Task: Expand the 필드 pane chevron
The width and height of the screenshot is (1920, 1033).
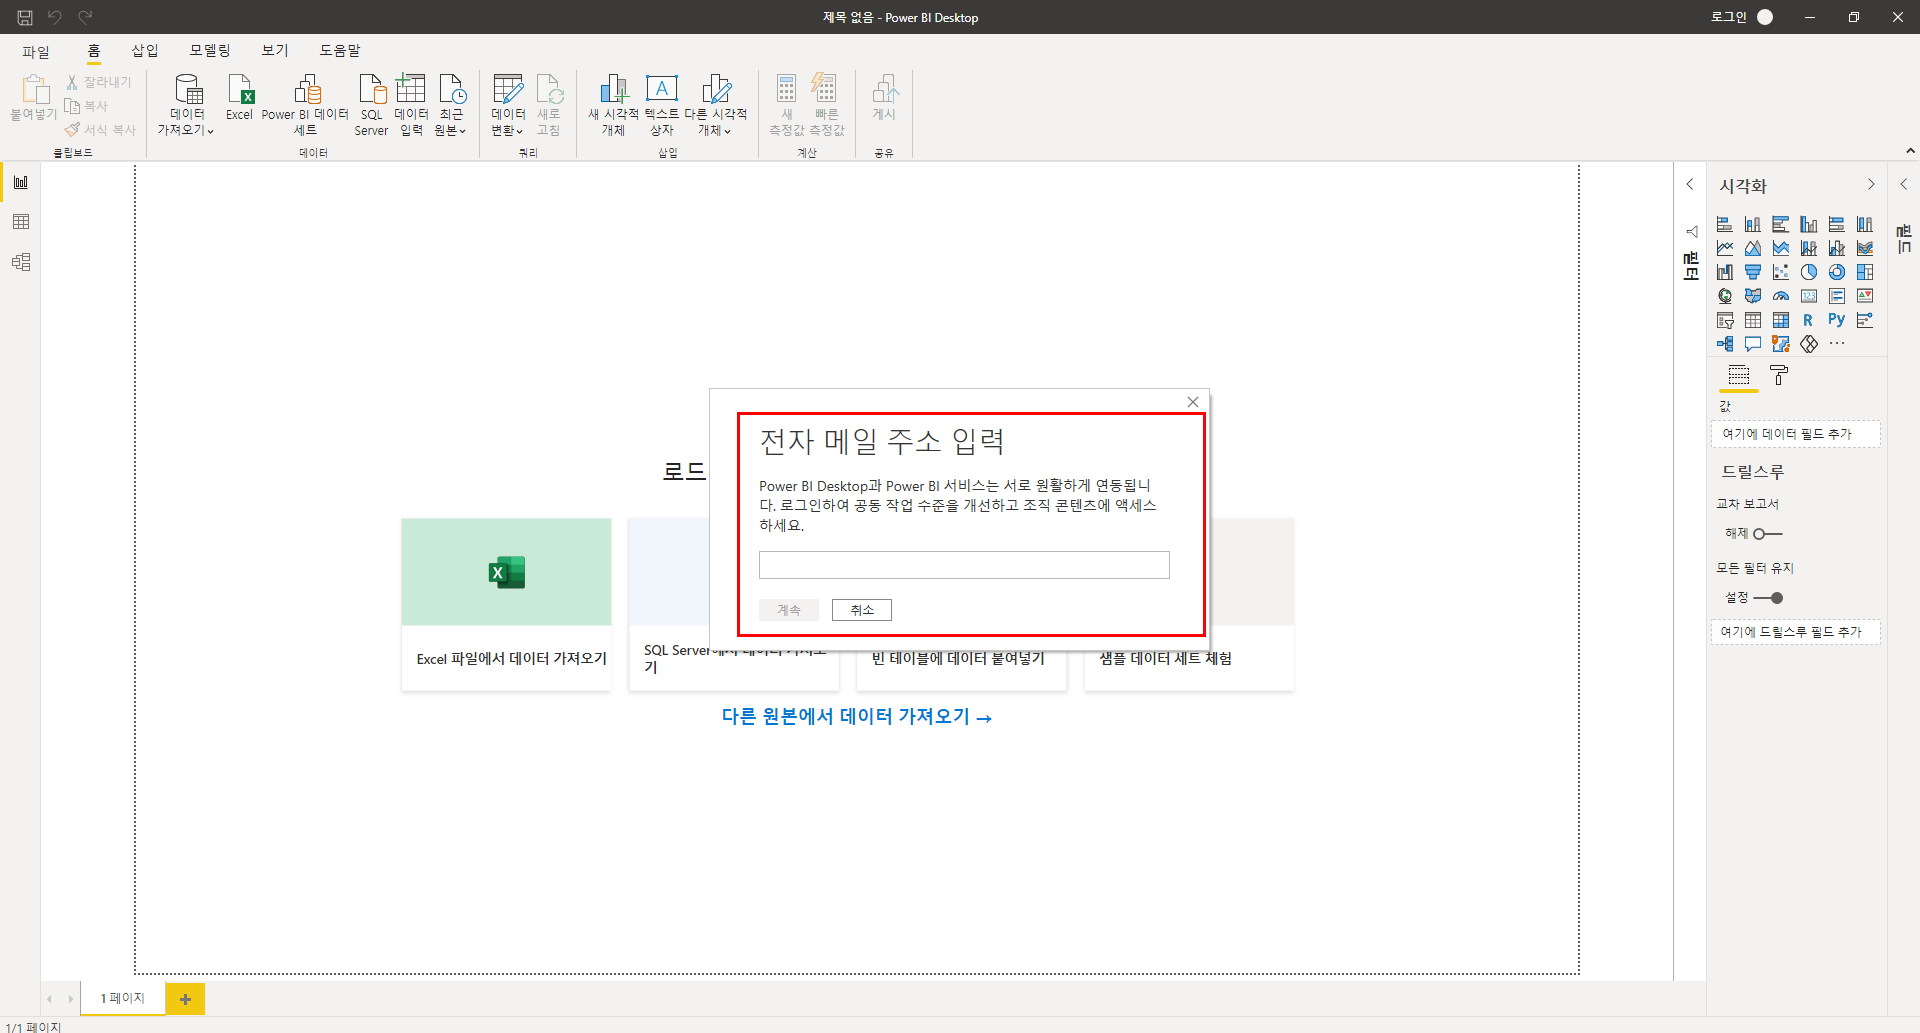Action: (x=1904, y=185)
